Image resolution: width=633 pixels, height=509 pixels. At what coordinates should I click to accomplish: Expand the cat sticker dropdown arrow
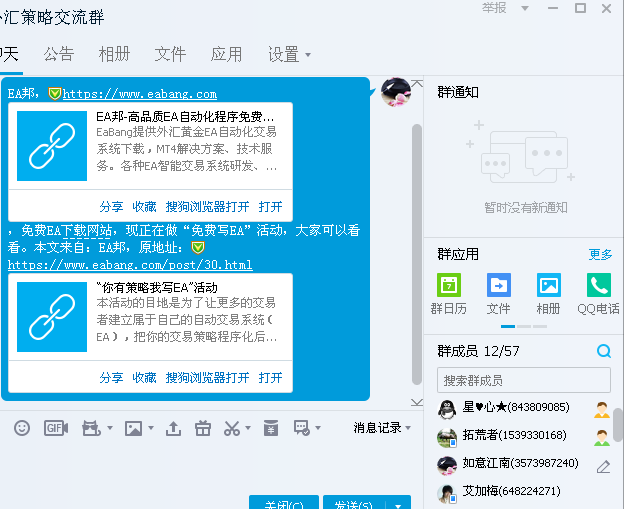click(110, 428)
